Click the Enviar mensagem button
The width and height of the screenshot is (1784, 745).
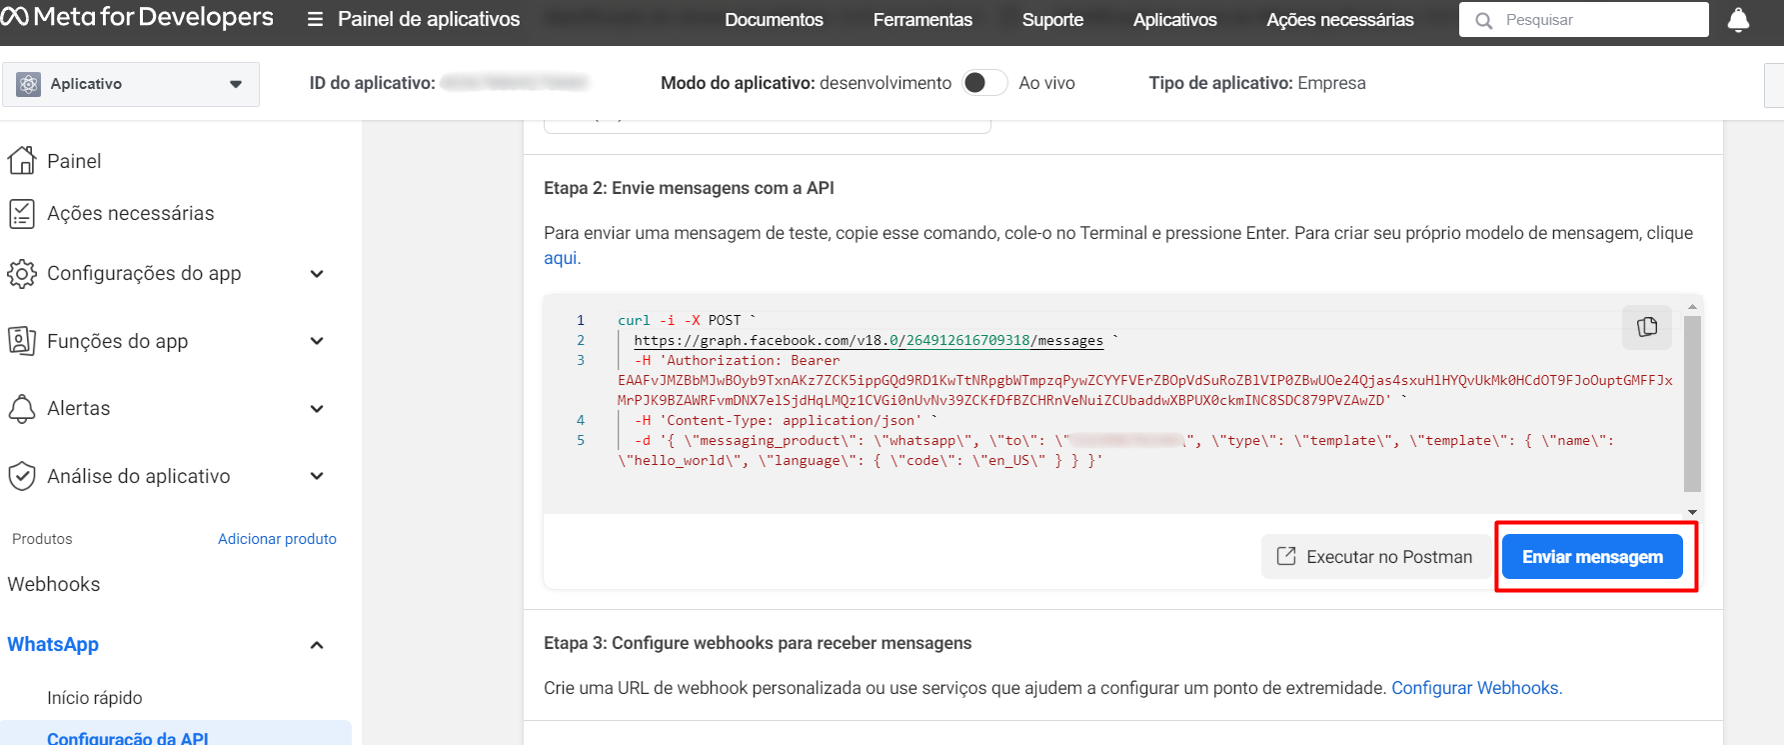[x=1592, y=557]
